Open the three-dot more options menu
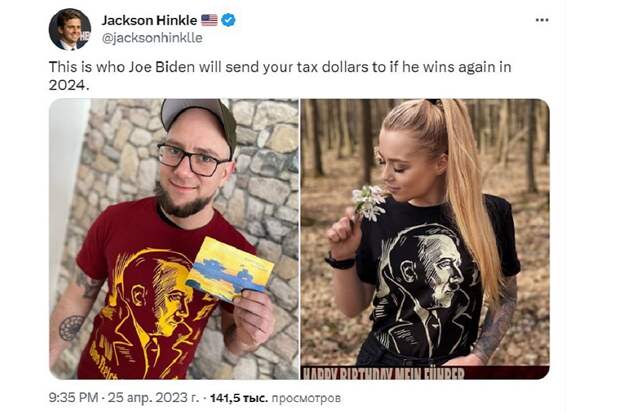 [541, 20]
